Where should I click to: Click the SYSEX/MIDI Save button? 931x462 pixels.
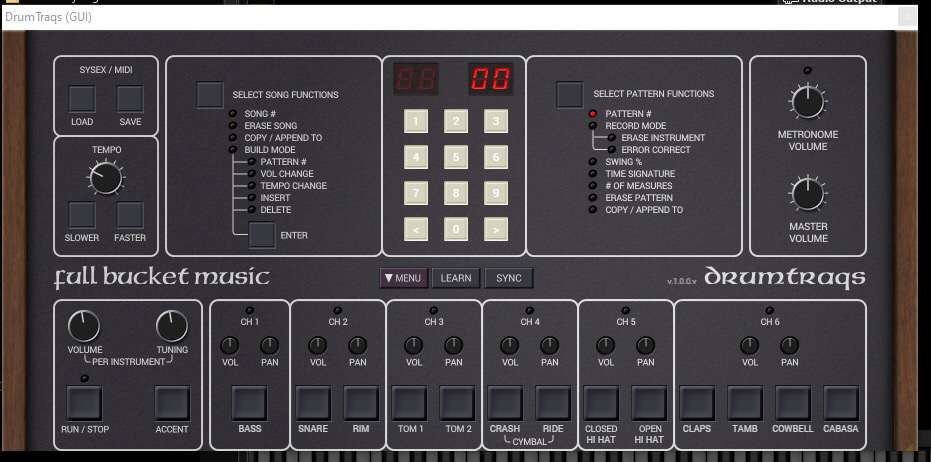coord(130,99)
